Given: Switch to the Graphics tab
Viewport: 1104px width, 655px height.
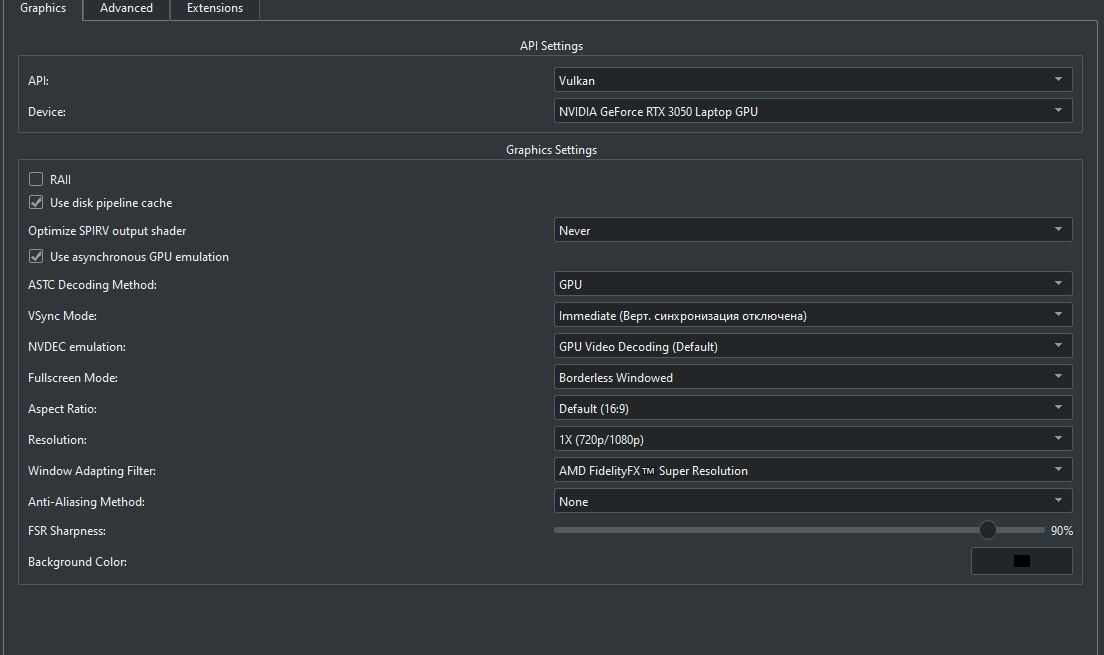Looking at the screenshot, I should (x=43, y=8).
